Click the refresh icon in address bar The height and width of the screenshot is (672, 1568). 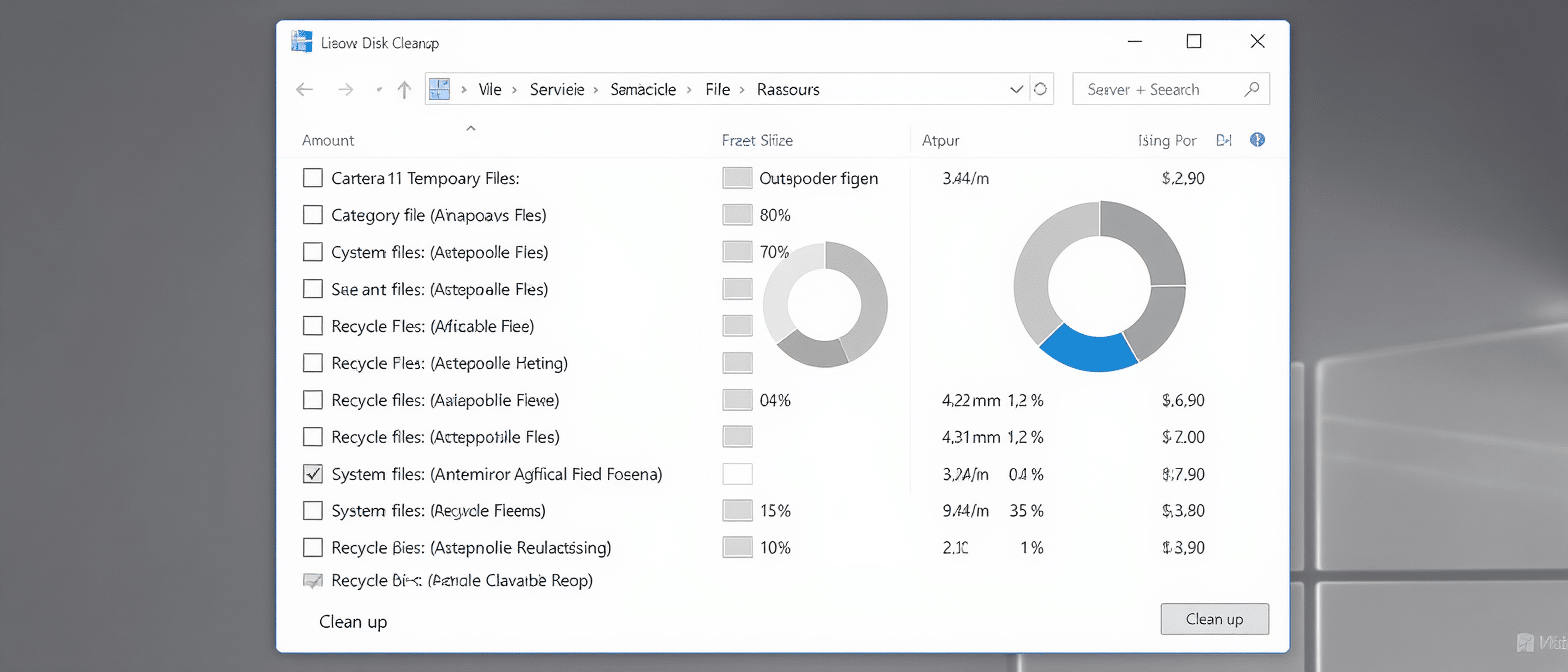[1040, 89]
